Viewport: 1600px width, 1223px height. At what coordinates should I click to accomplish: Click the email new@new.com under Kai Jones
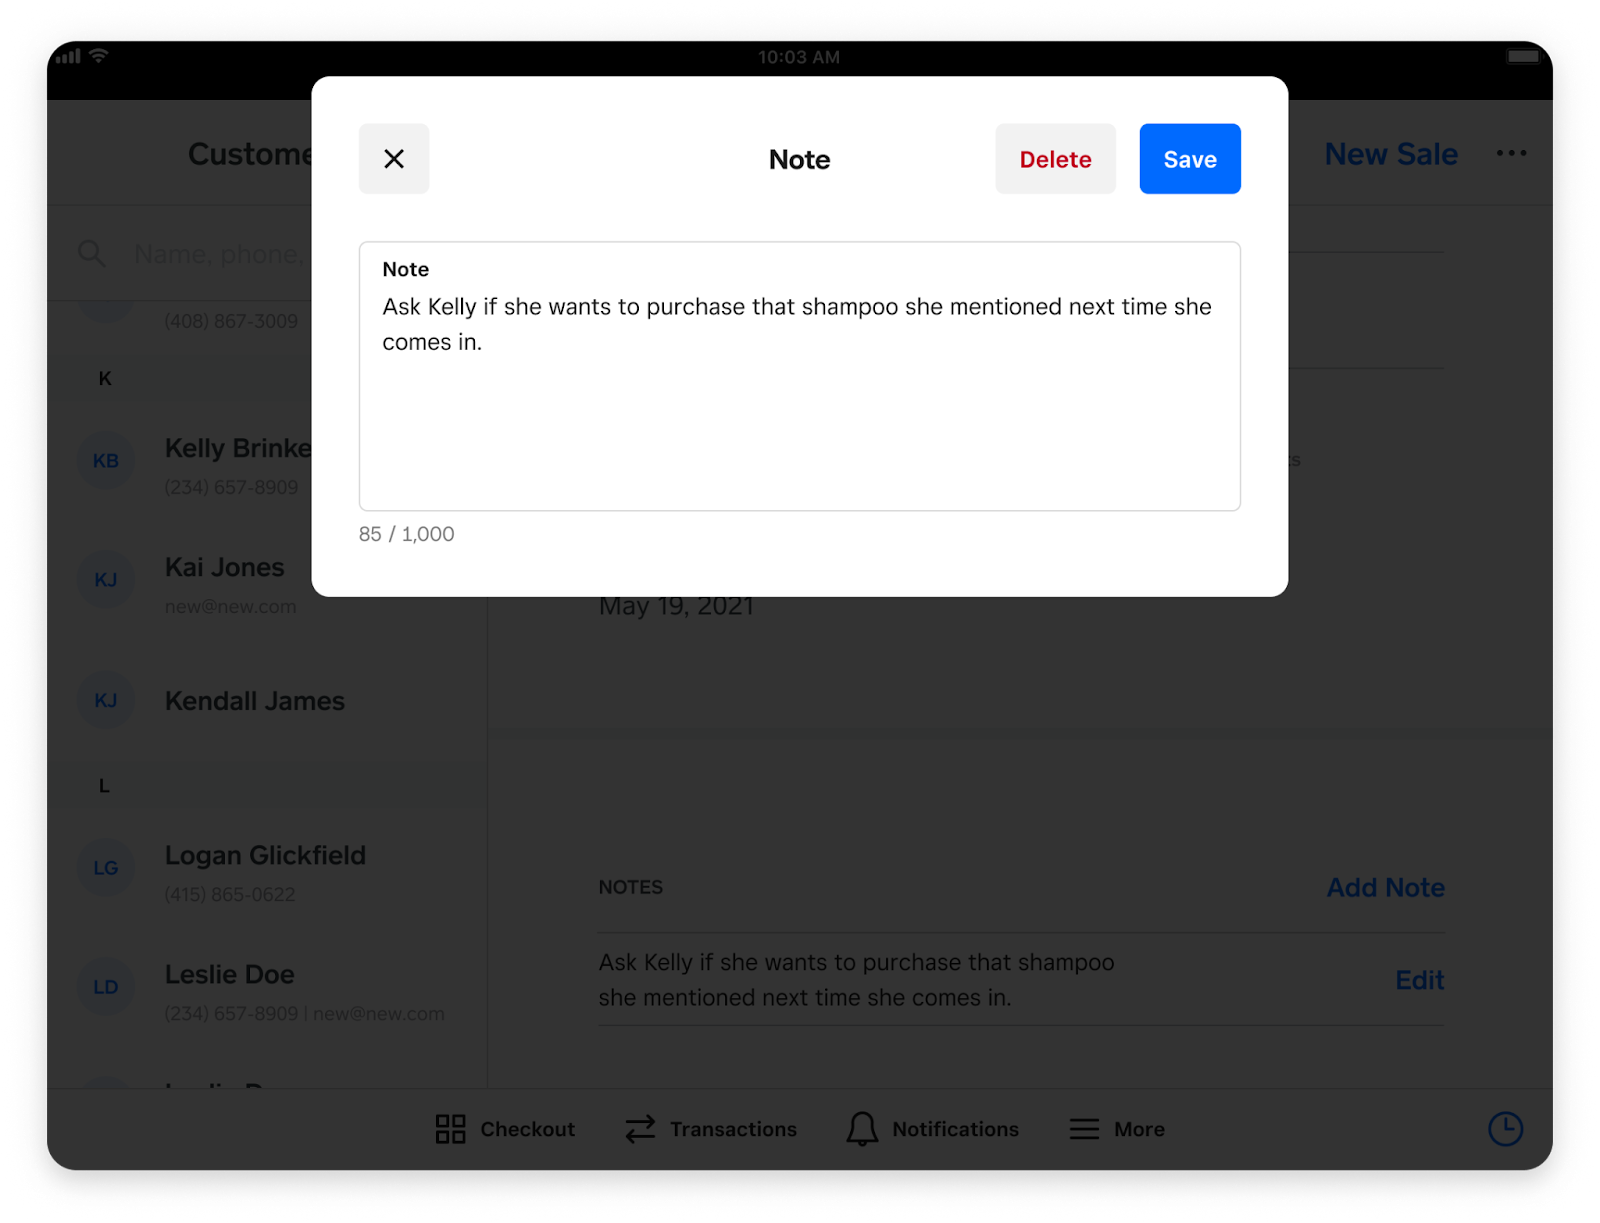[230, 606]
